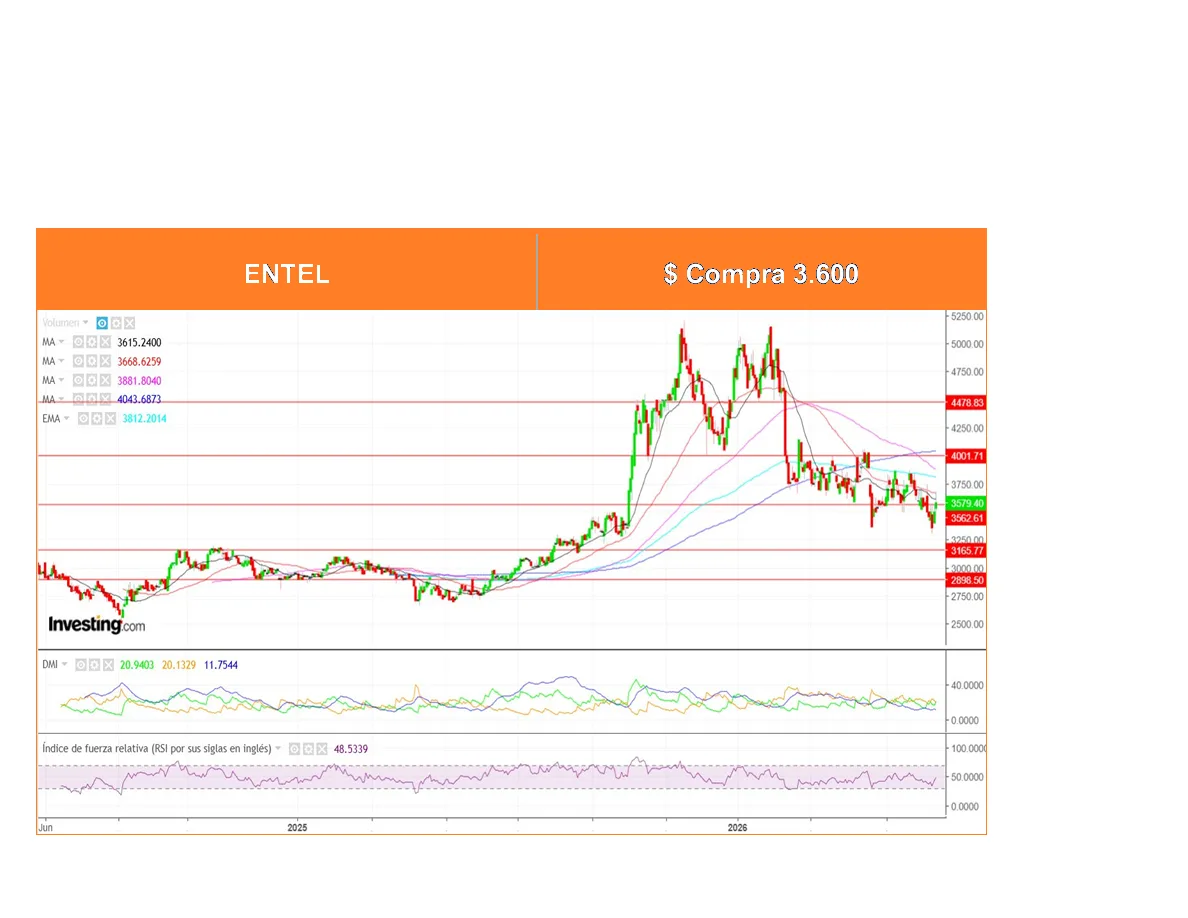Select the 4001.71 red price label
This screenshot has height=918, width=1188.
click(x=967, y=456)
